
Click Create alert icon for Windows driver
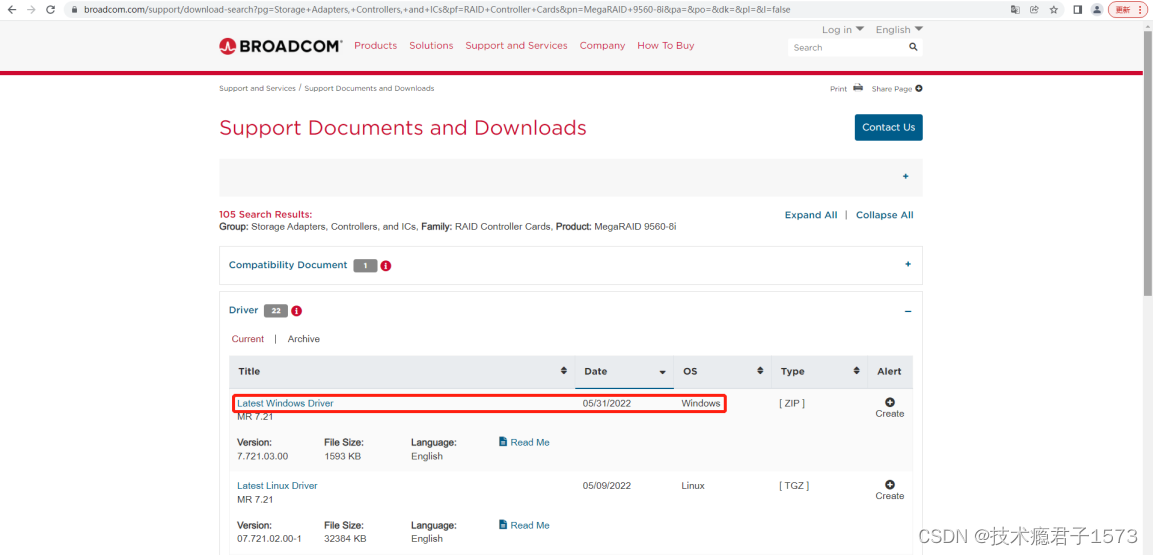890,403
